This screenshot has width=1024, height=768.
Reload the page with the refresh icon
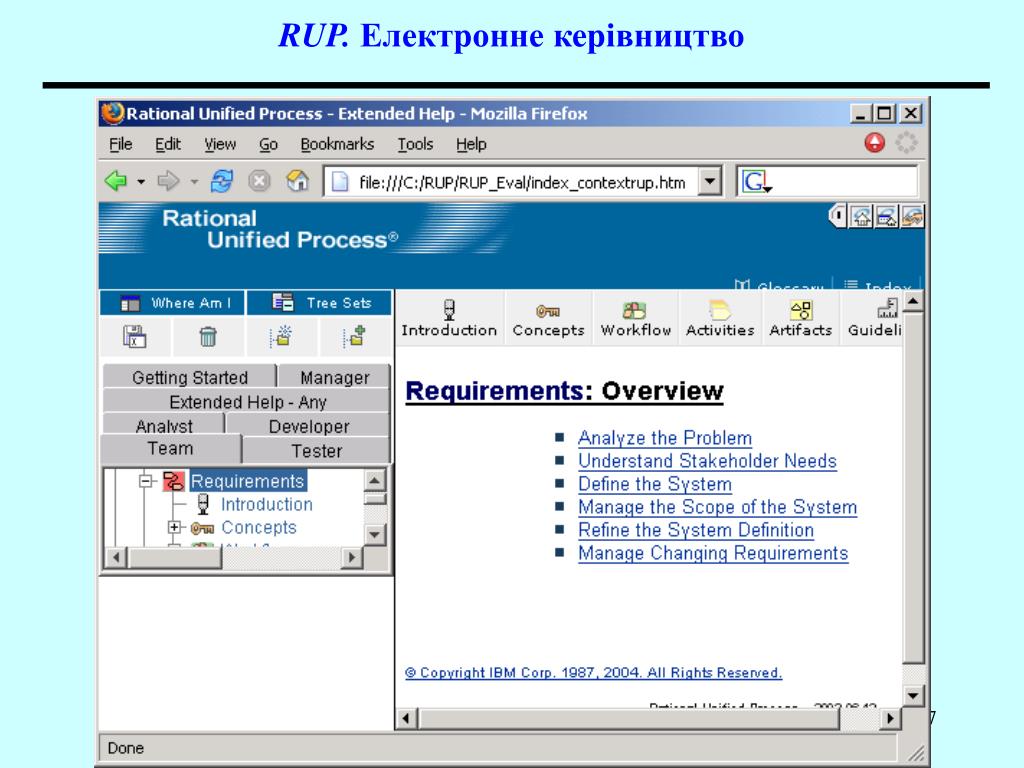click(221, 181)
